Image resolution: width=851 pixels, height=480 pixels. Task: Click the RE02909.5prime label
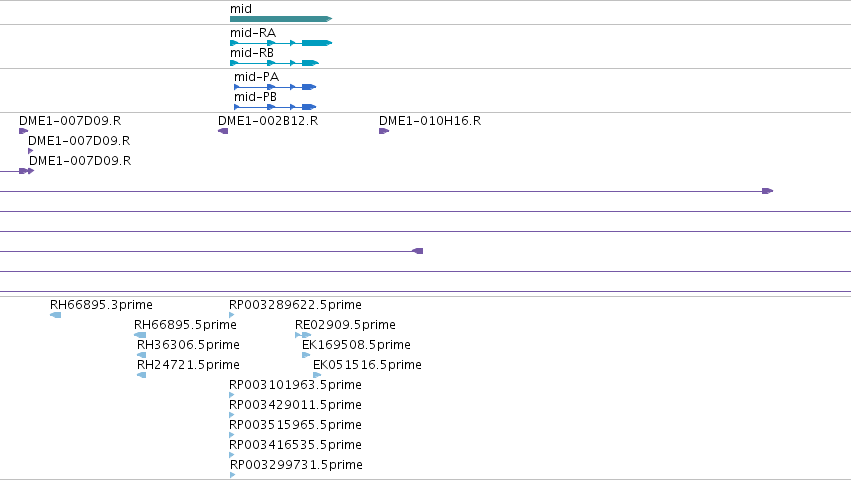[345, 325]
